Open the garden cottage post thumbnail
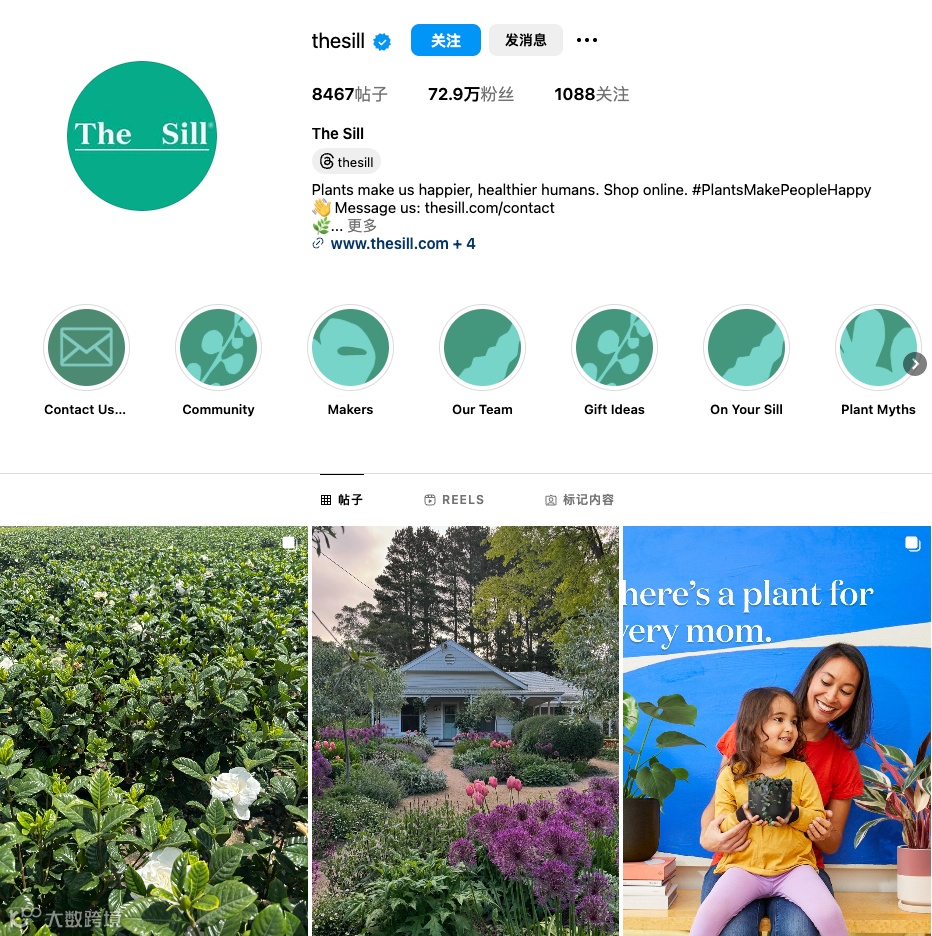932x936 pixels. (x=465, y=731)
